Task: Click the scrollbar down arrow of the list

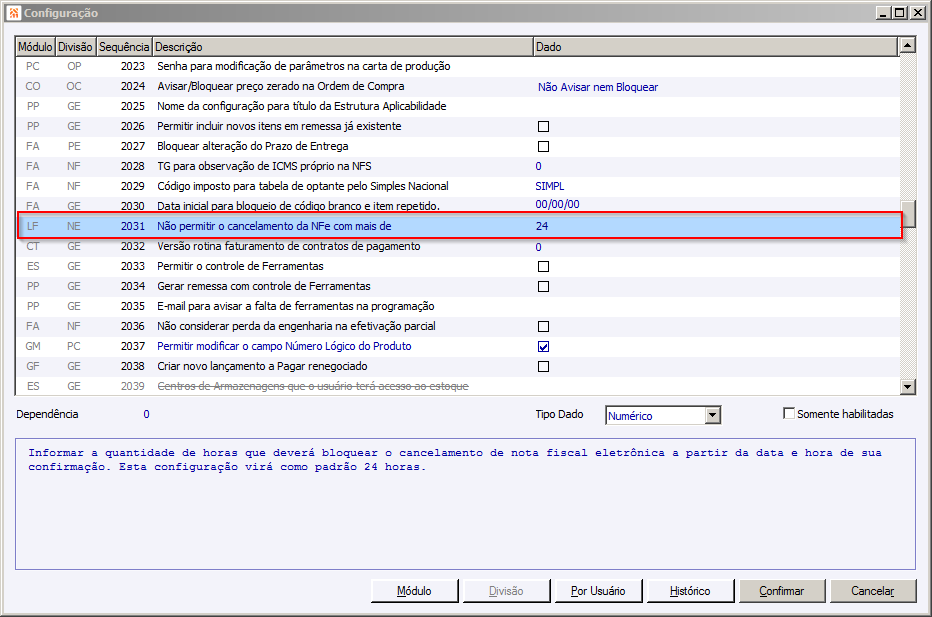Action: [x=907, y=386]
